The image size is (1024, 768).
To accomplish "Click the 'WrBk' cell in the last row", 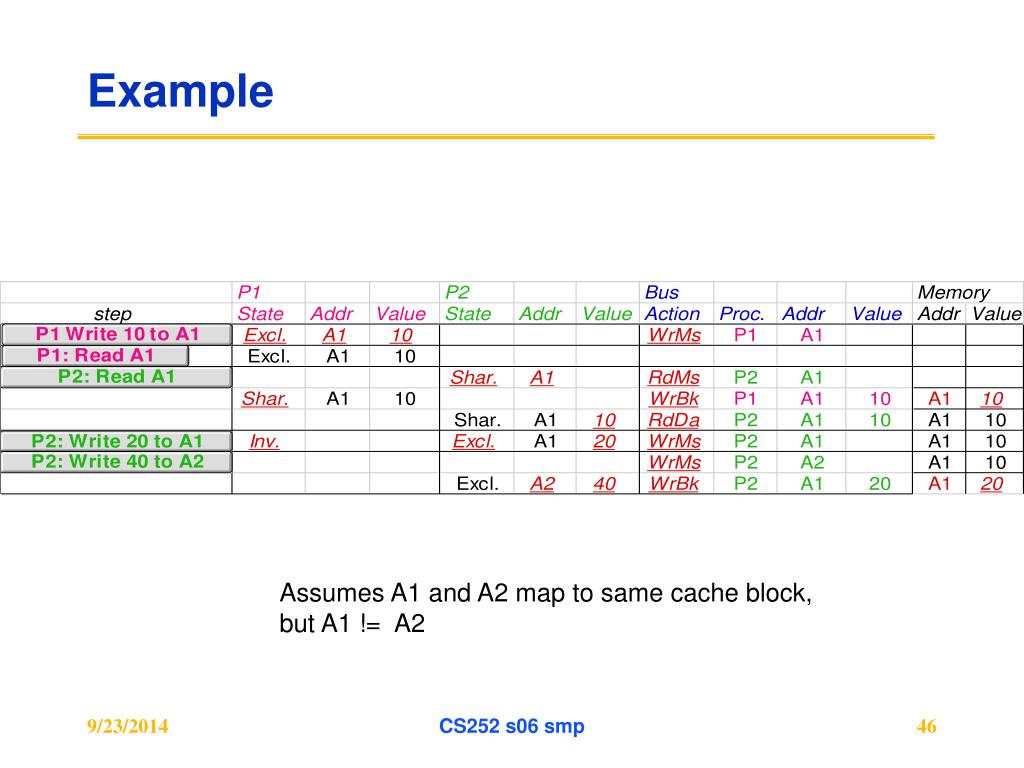I will point(674,484).
